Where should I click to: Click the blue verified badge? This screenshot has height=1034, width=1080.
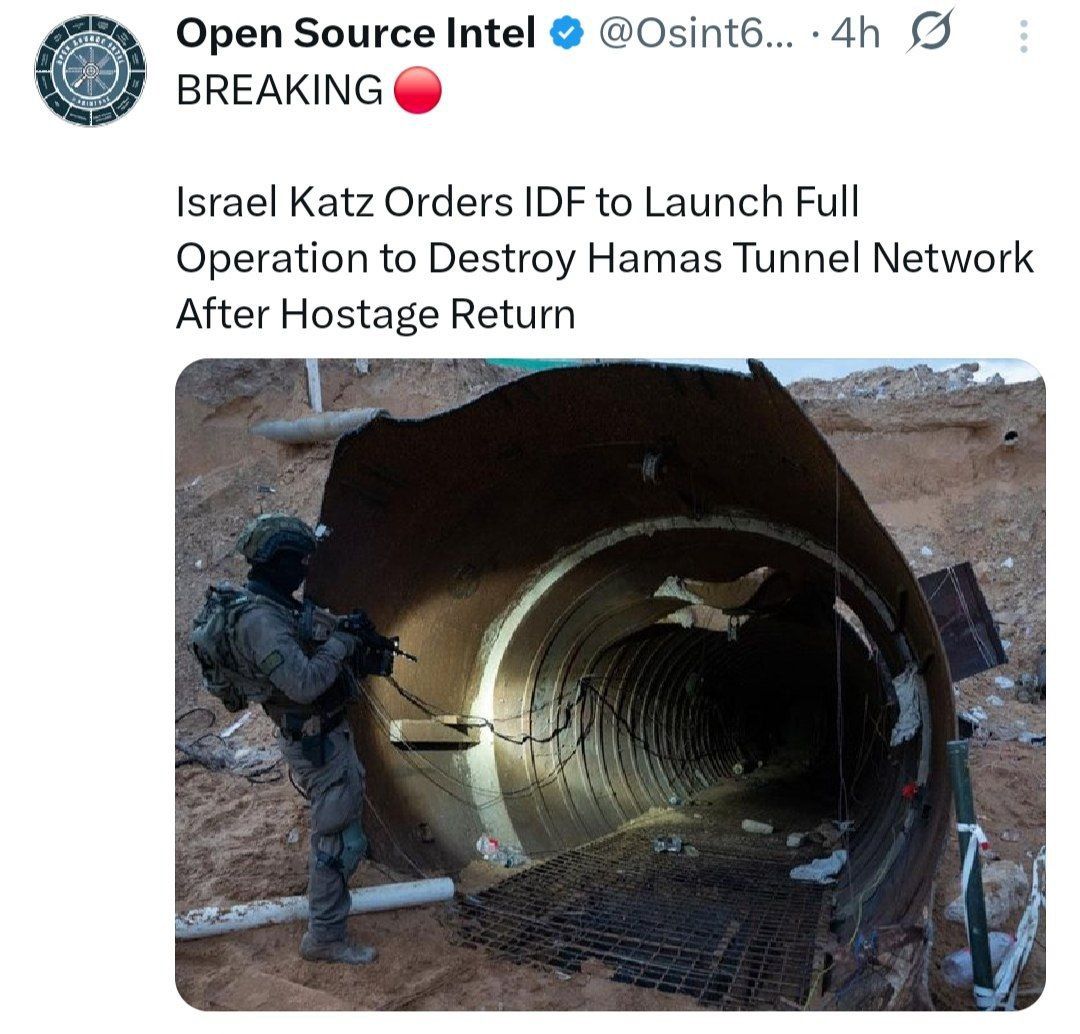coord(566,34)
